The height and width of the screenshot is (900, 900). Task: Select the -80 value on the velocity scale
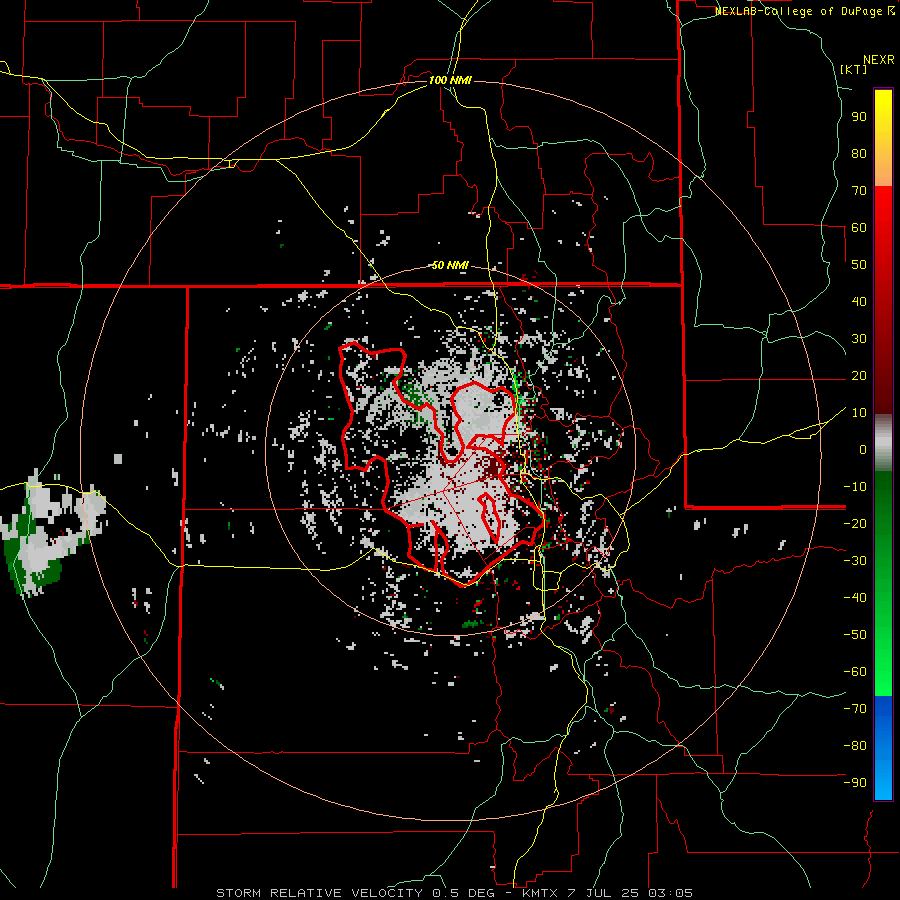[855, 746]
